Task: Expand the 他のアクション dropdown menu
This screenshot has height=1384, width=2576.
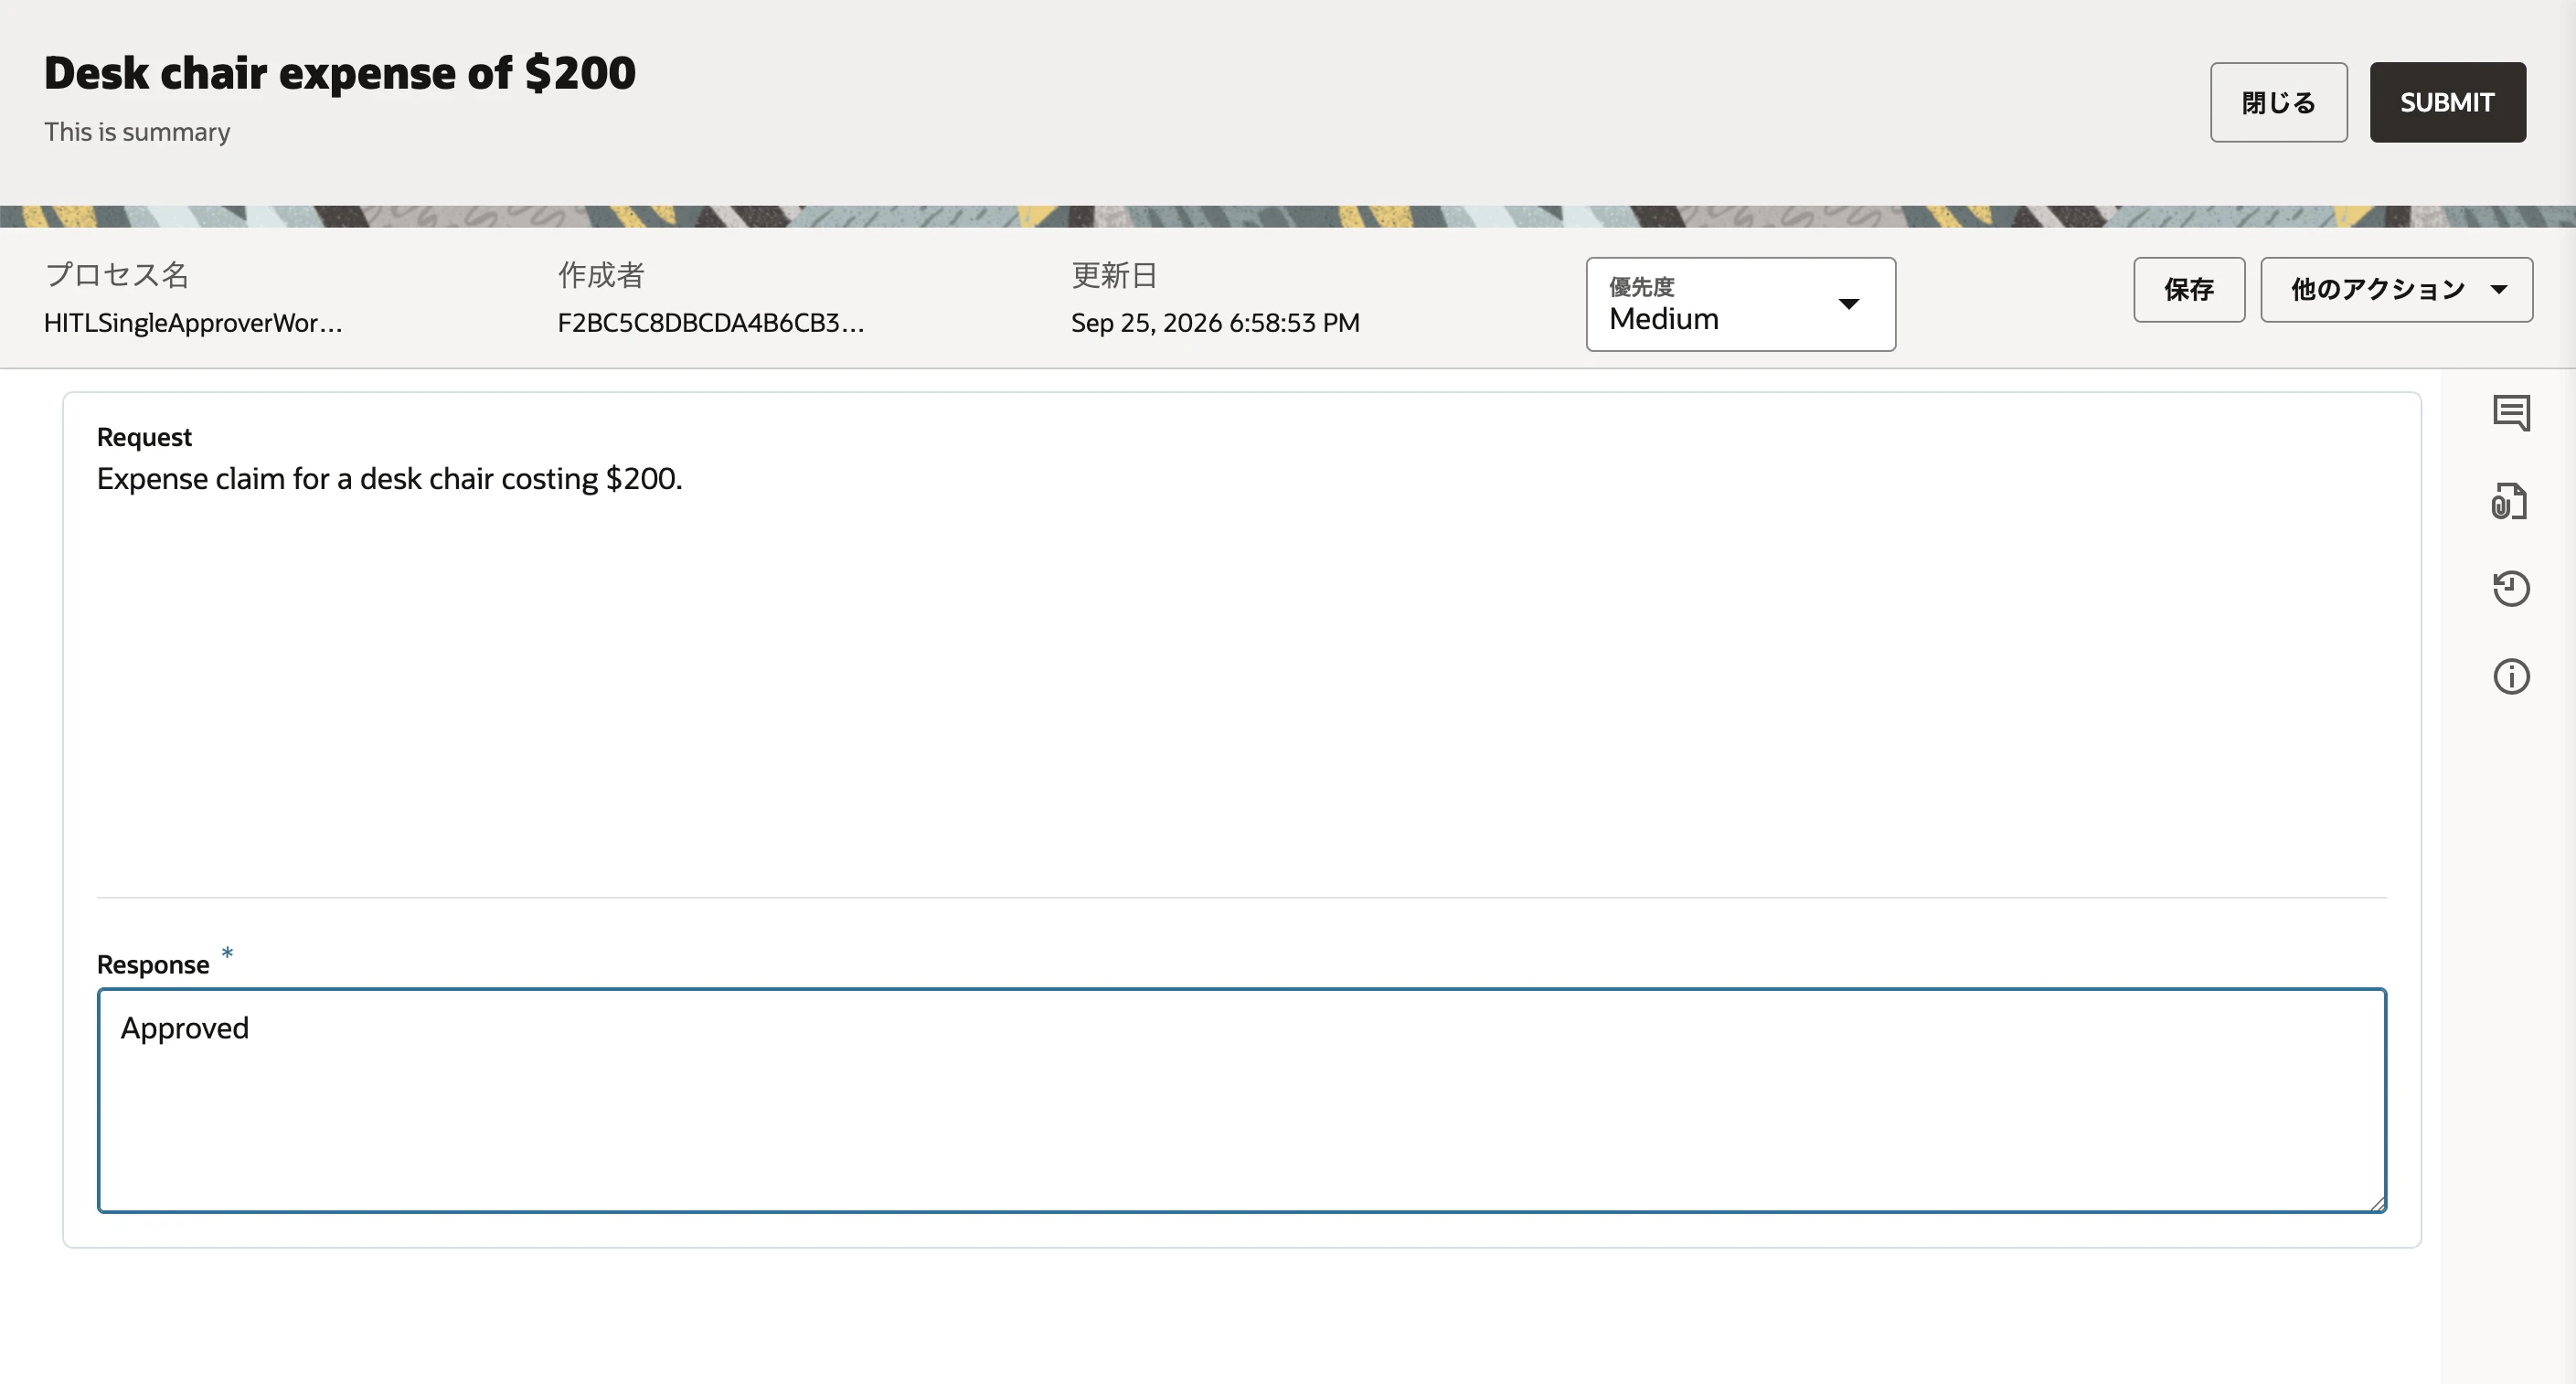Action: click(x=2396, y=289)
